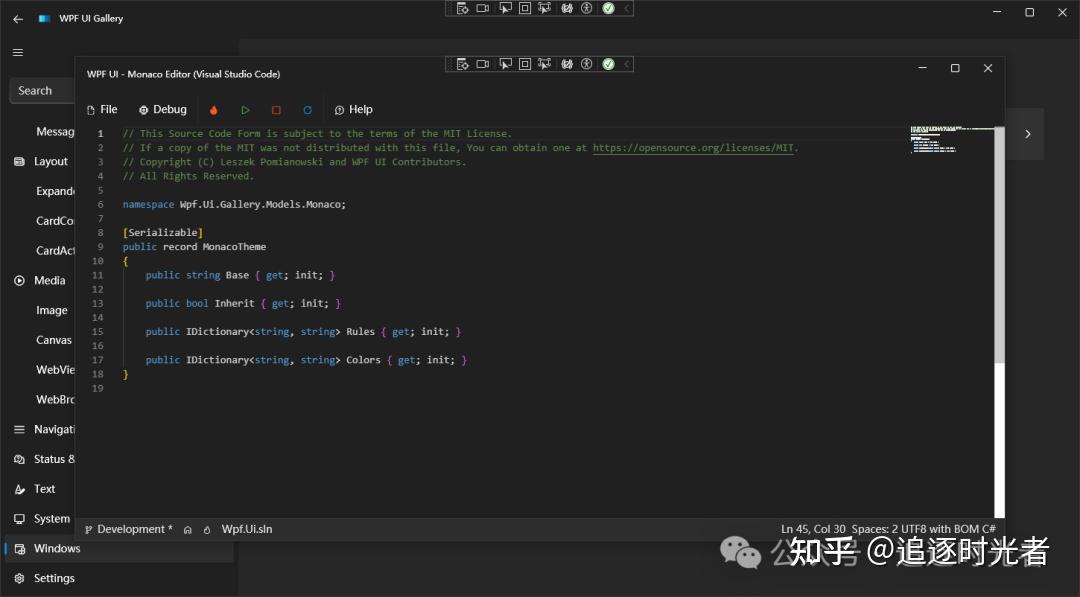Toggle the hamburger navigation menu in WPF UI Gallery

tap(18, 52)
